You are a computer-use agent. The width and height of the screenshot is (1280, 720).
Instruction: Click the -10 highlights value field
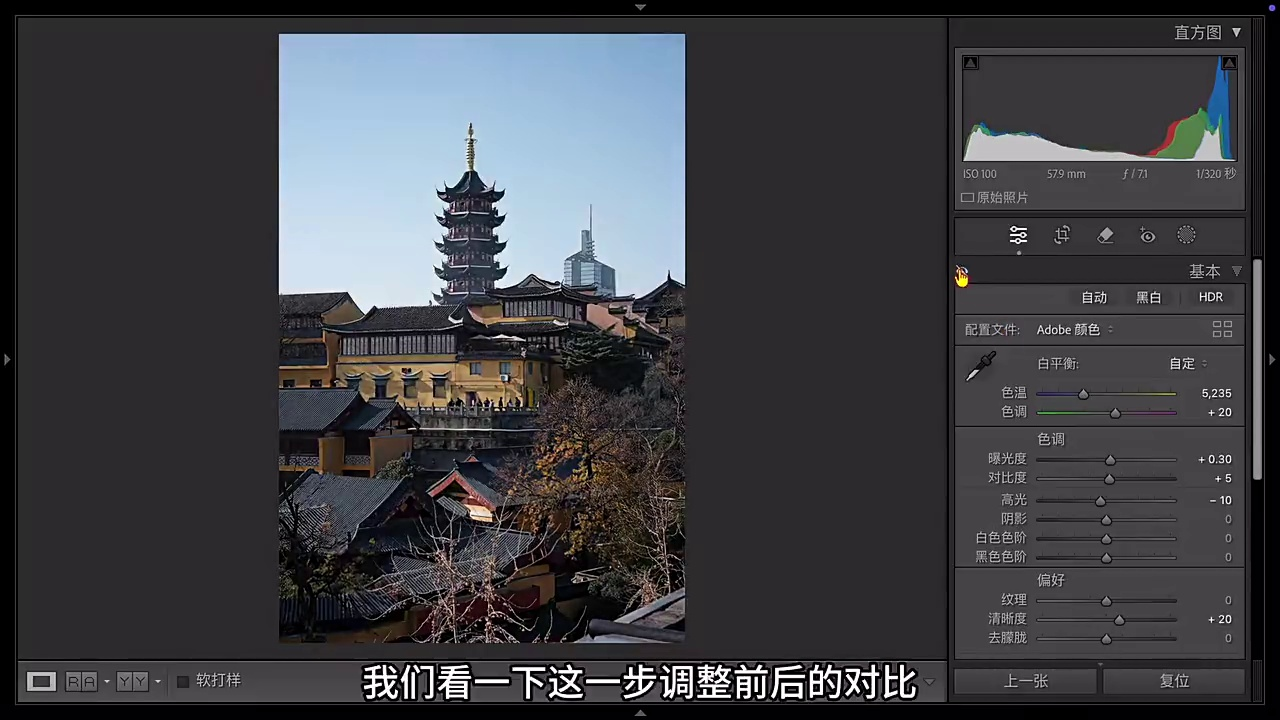1220,501
